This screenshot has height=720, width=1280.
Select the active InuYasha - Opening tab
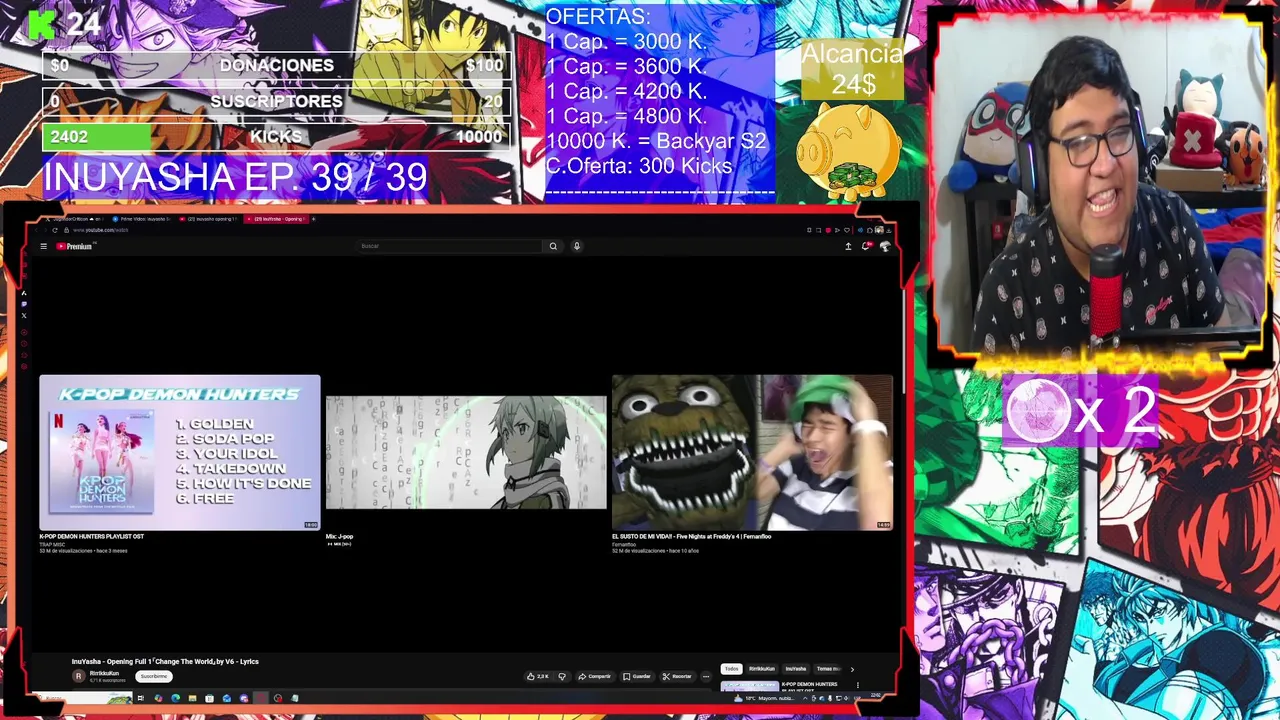tap(275, 219)
